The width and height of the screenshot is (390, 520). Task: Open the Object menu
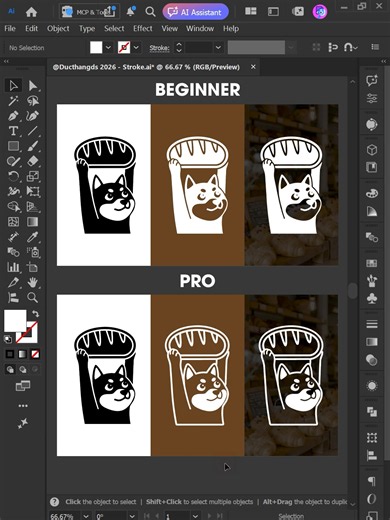tap(58, 29)
